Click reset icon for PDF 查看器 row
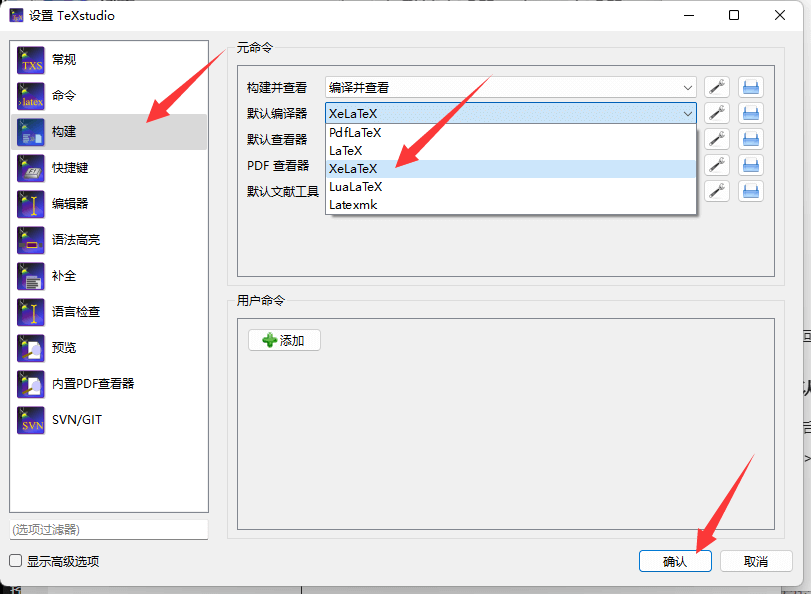The height and width of the screenshot is (594, 811). [x=750, y=166]
